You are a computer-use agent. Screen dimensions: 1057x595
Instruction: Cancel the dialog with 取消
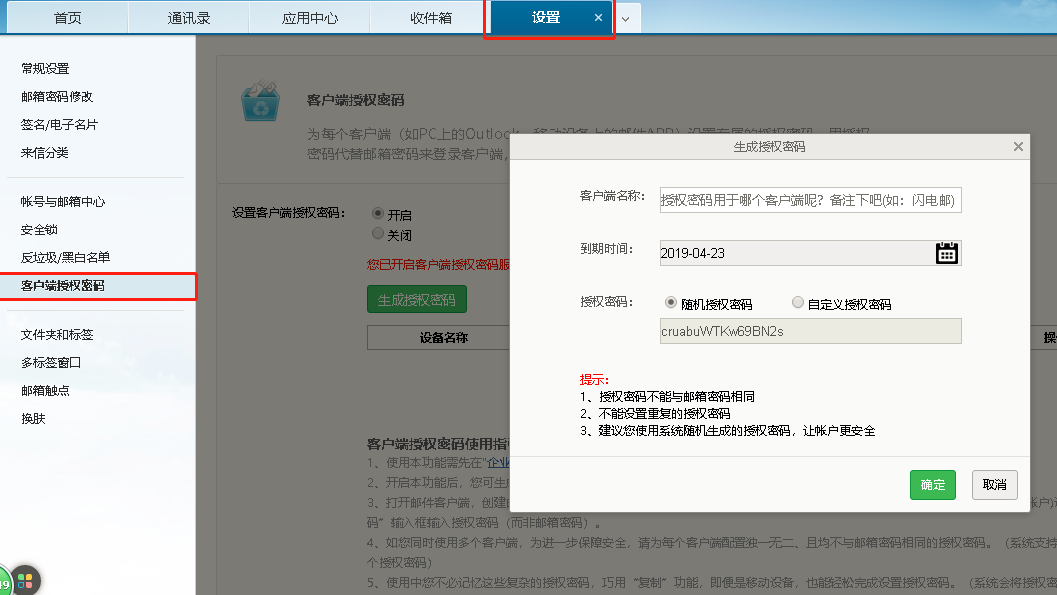994,484
